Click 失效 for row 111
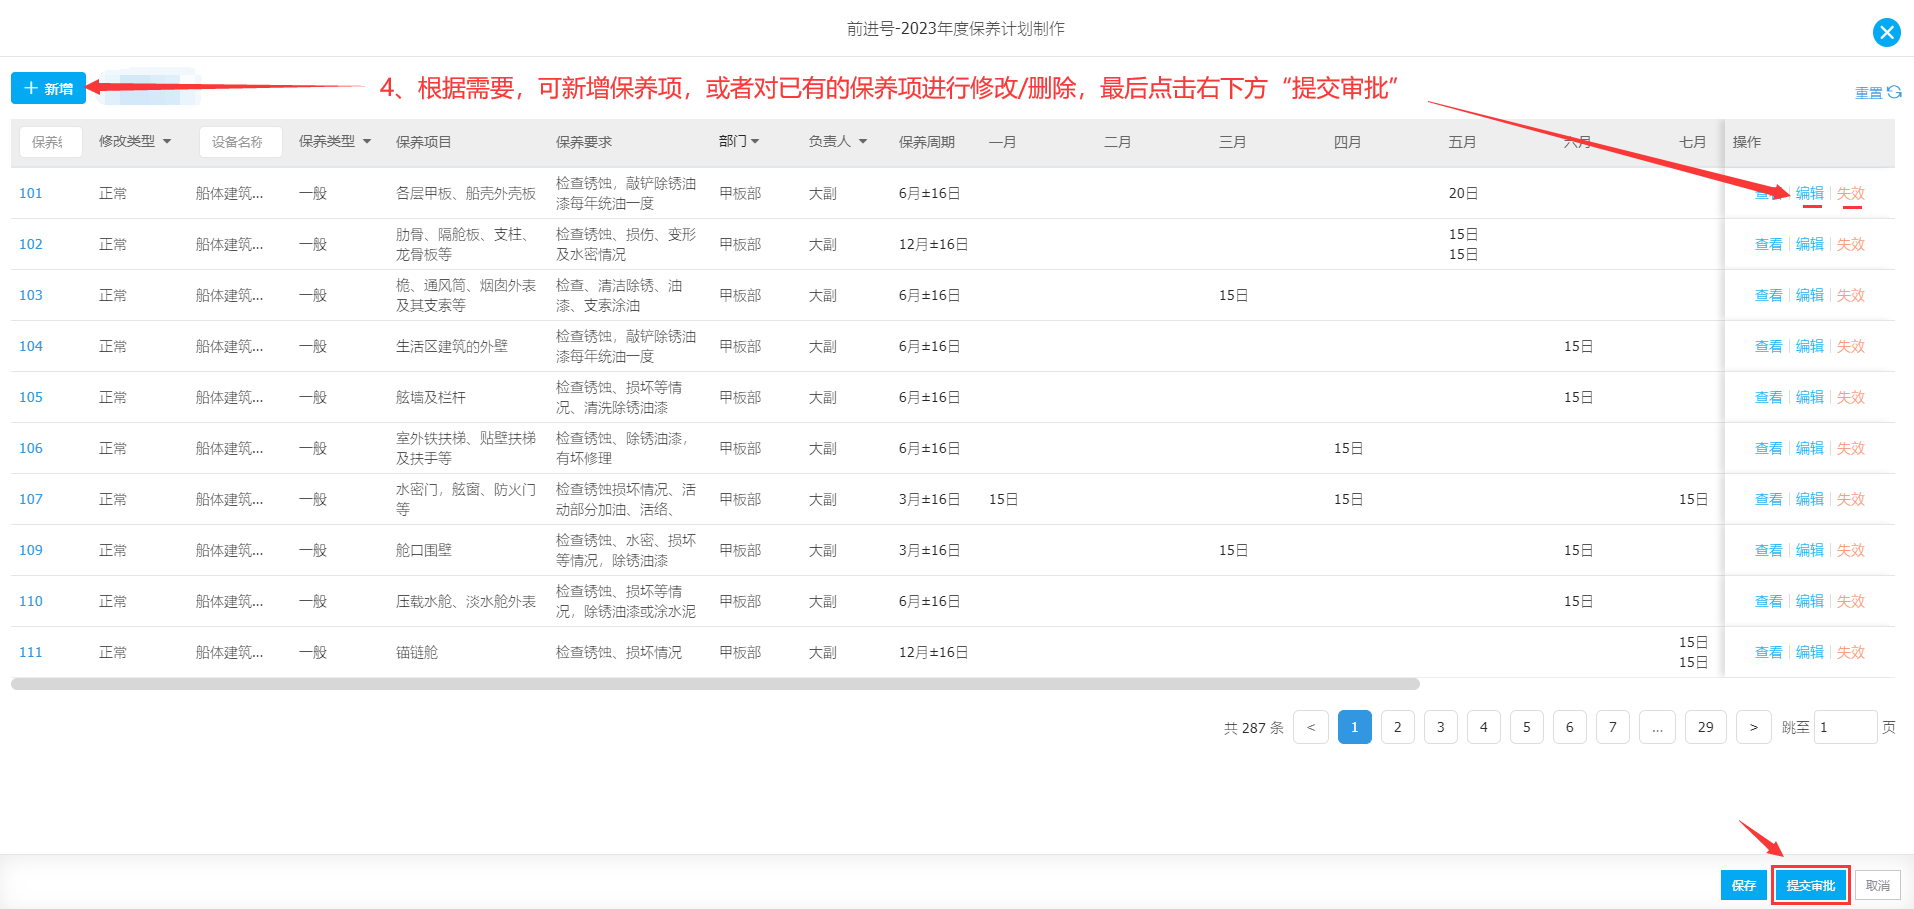Screen dimensions: 1914x909 (1851, 652)
